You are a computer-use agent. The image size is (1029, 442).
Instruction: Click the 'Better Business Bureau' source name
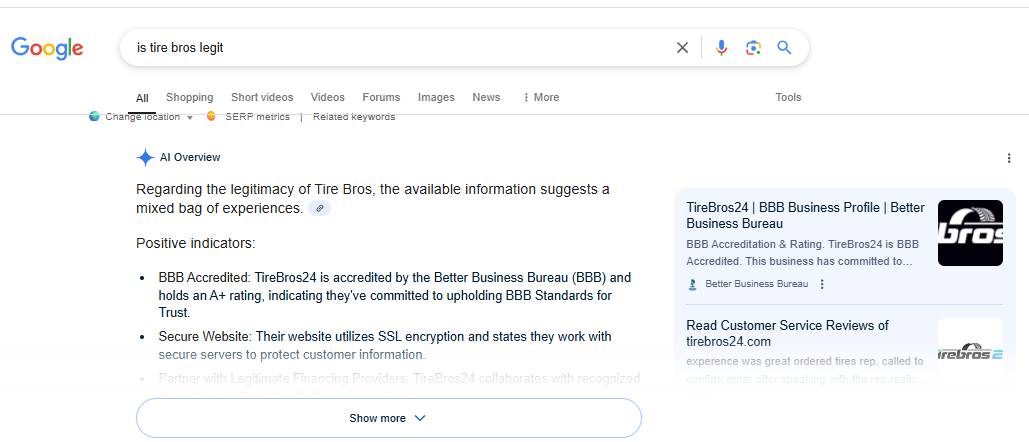tap(757, 284)
